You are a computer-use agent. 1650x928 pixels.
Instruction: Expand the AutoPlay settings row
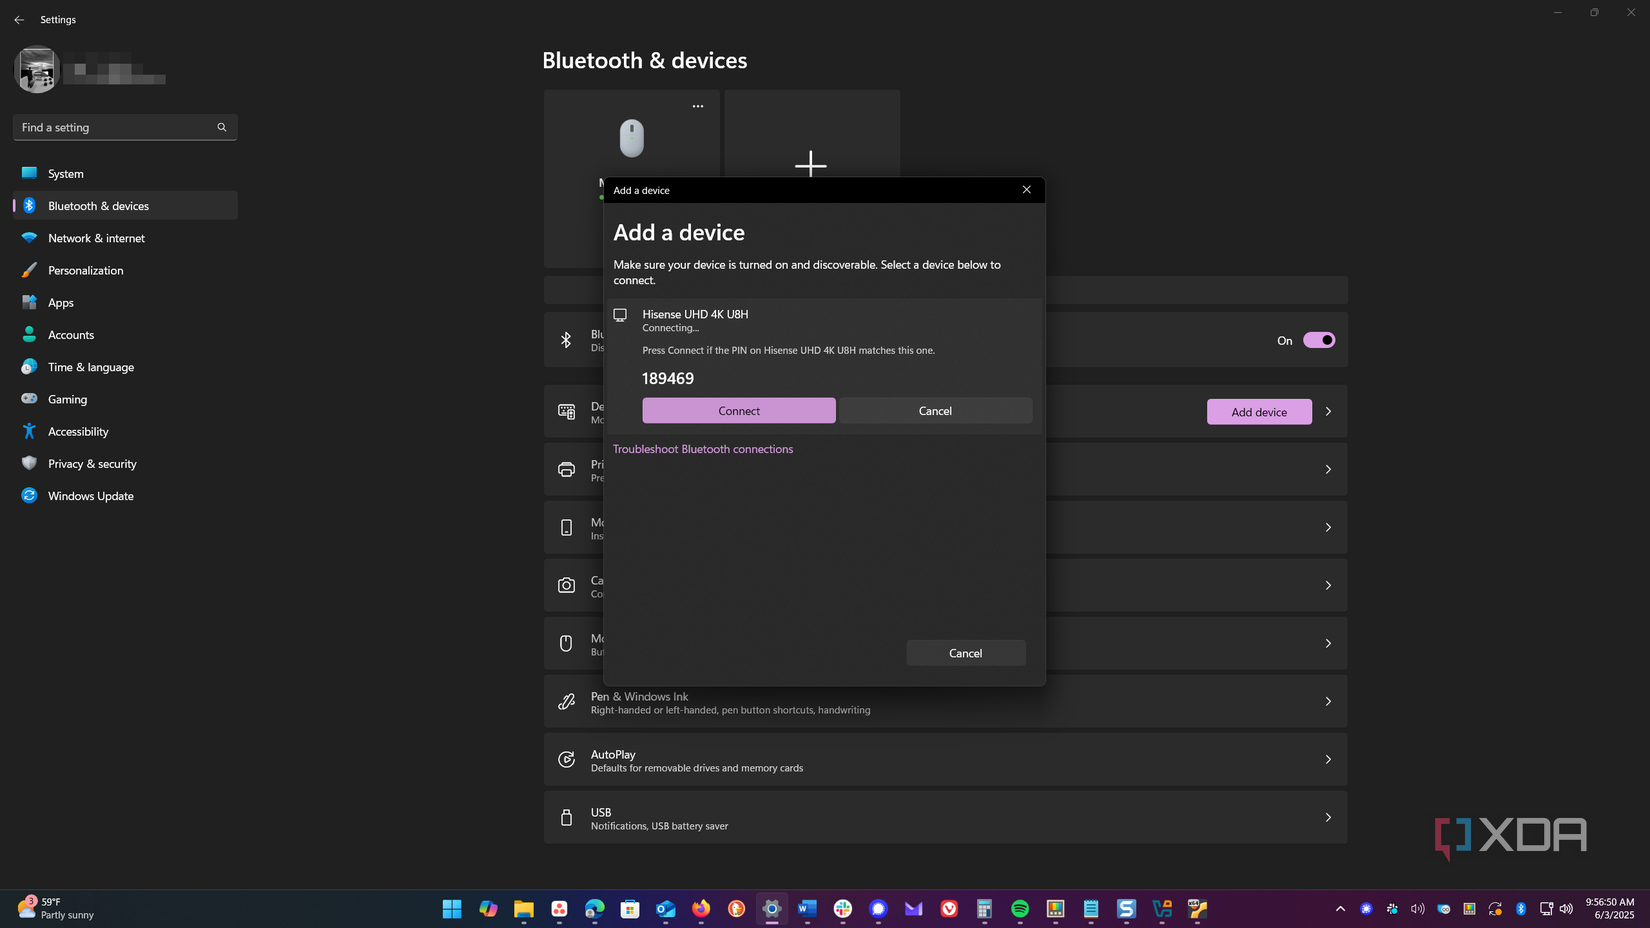tap(1328, 759)
